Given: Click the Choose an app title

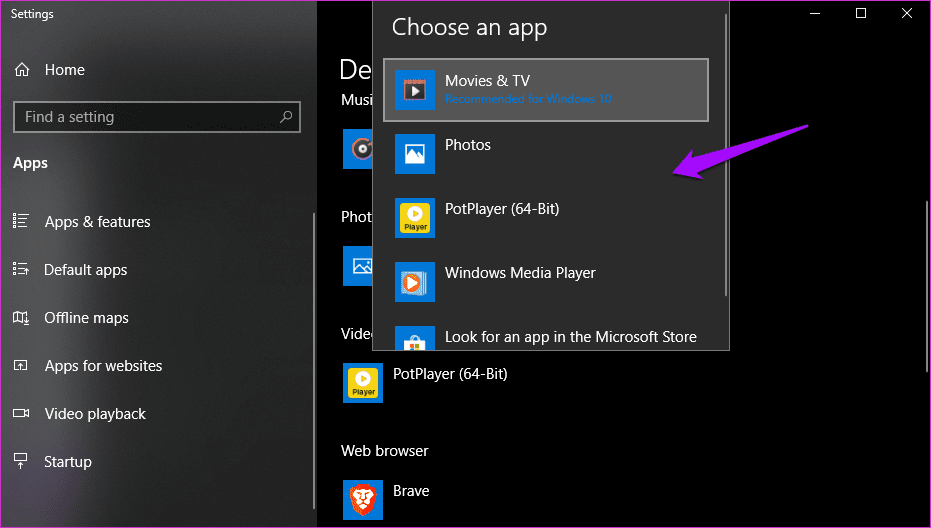Looking at the screenshot, I should (x=469, y=27).
